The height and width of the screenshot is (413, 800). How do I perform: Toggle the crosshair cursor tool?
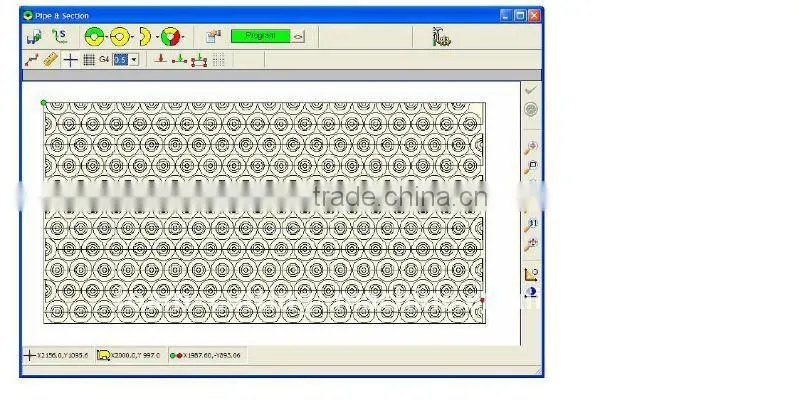pyautogui.click(x=70, y=60)
